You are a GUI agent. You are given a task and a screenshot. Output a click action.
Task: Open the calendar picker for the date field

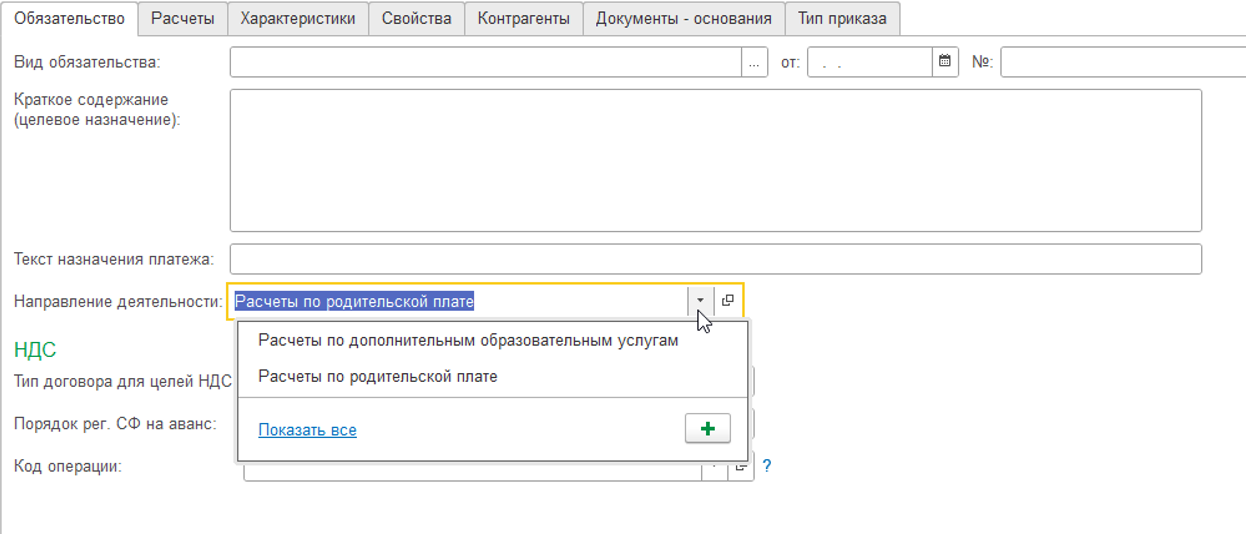pyautogui.click(x=945, y=62)
